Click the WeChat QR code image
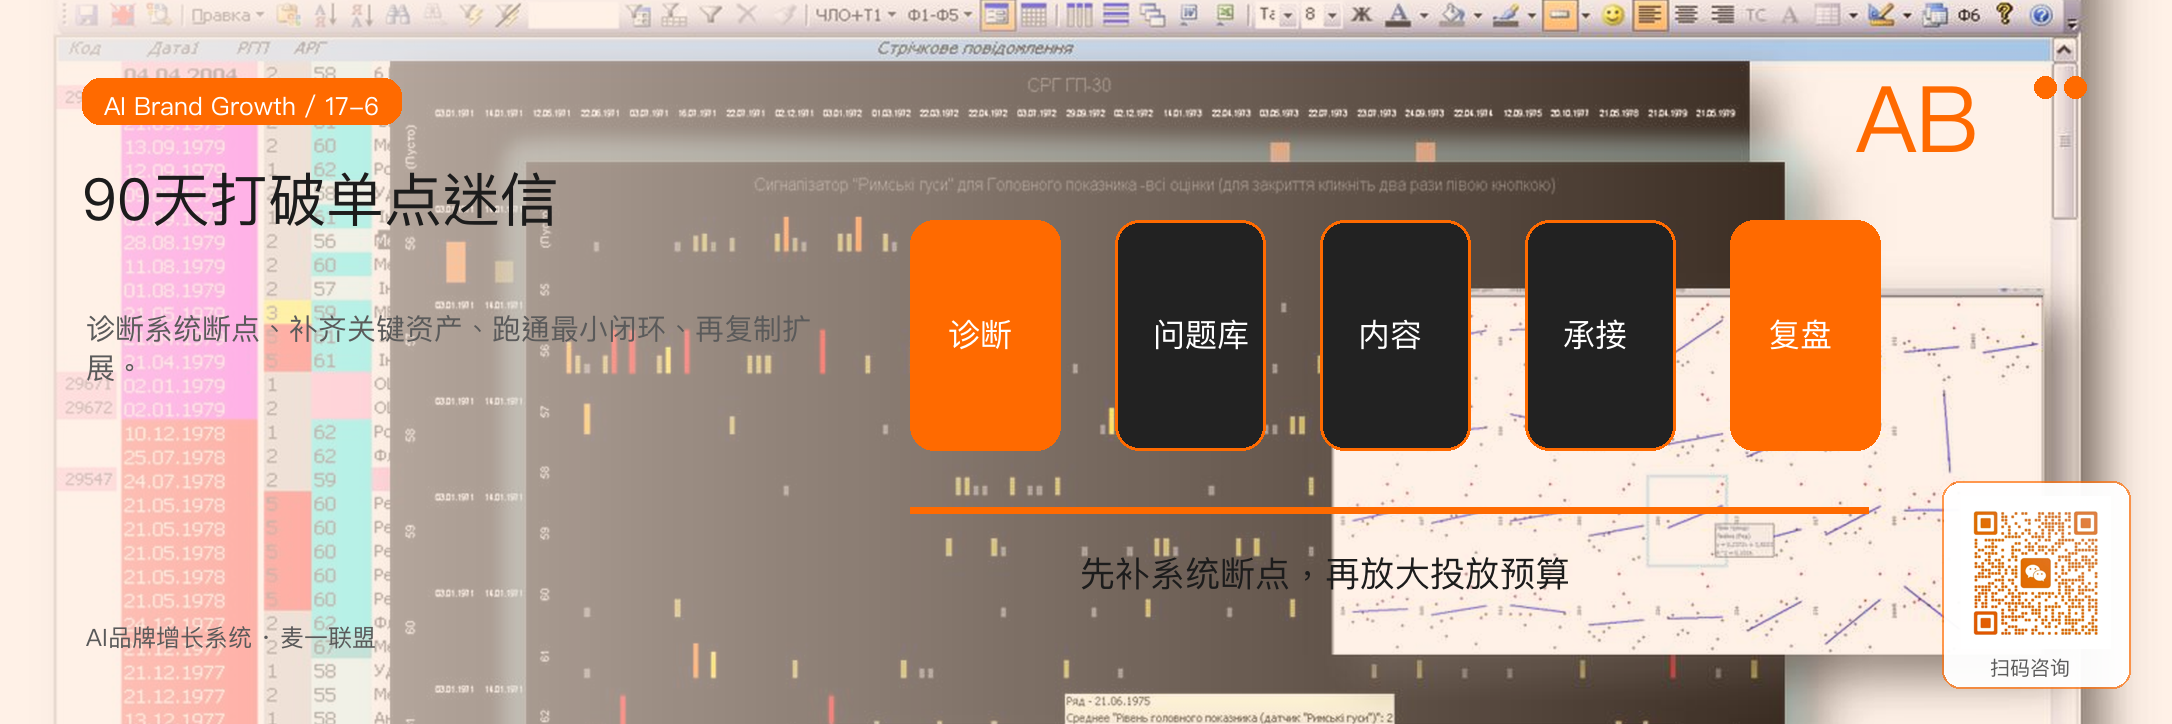 pos(2035,573)
